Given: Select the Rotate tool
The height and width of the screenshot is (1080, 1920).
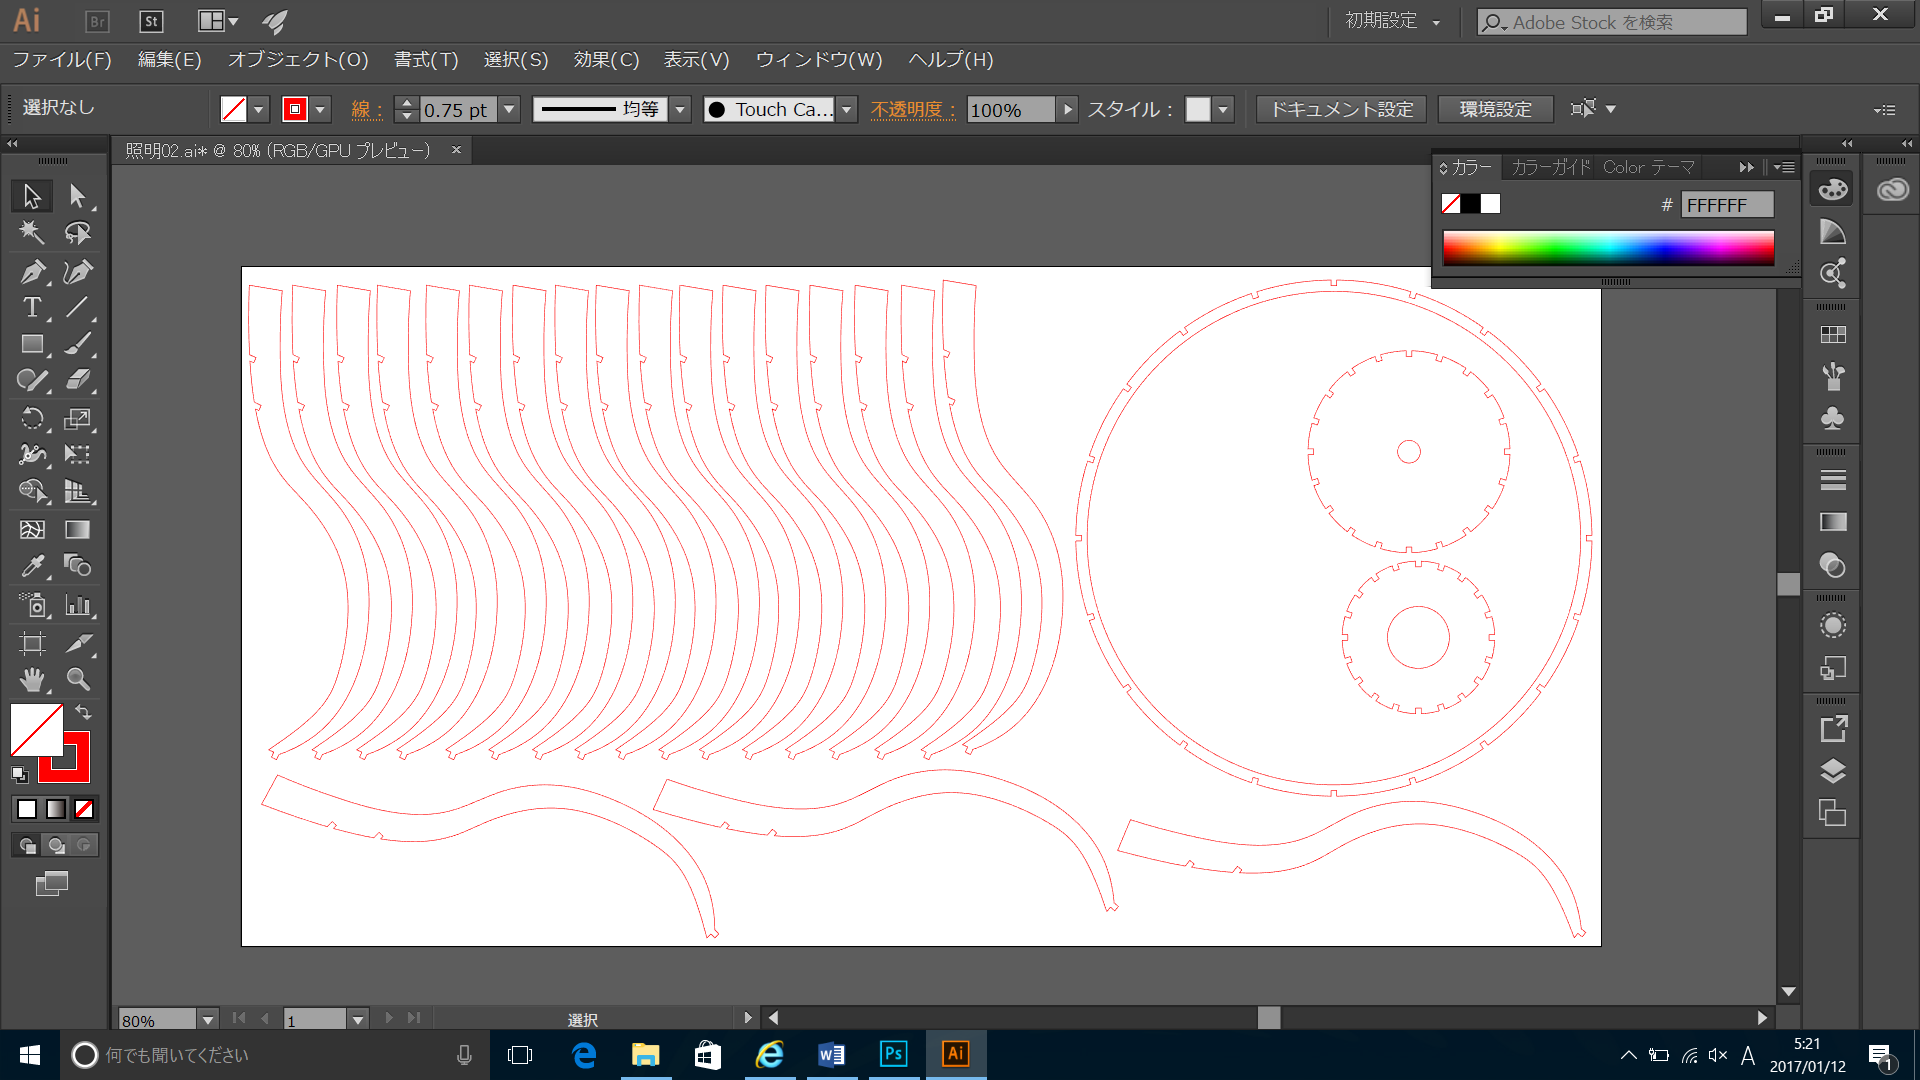Looking at the screenshot, I should [x=32, y=419].
